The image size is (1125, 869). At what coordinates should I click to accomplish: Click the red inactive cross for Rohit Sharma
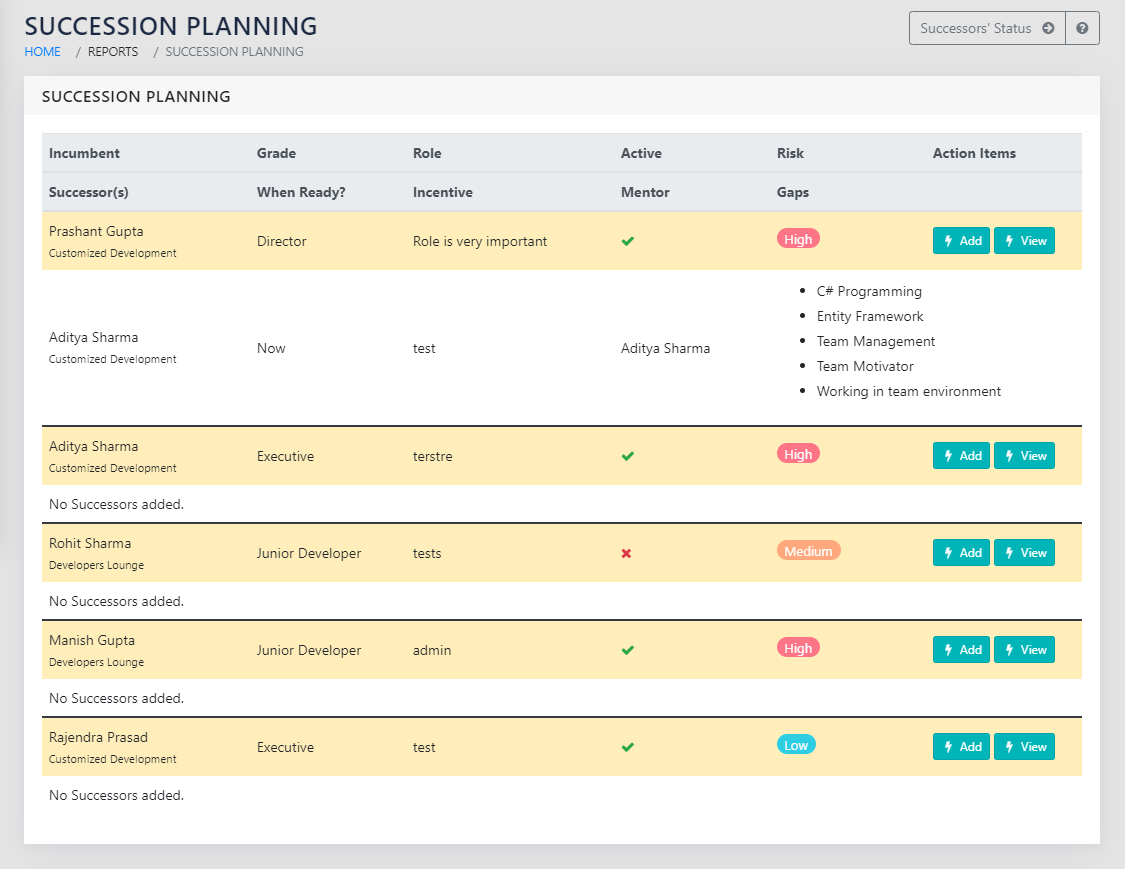tap(627, 553)
